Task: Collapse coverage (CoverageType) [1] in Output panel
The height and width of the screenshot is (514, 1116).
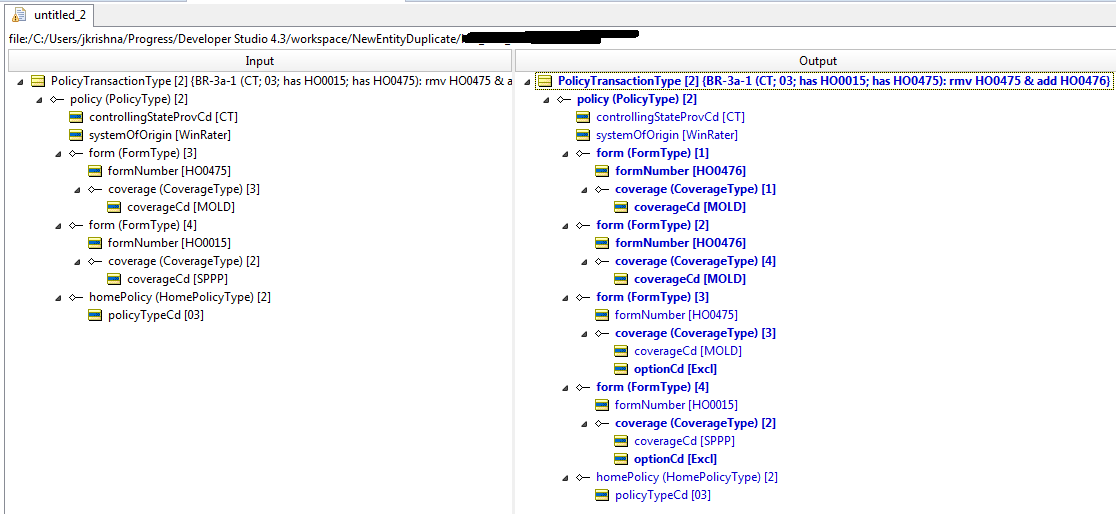Action: click(x=584, y=190)
